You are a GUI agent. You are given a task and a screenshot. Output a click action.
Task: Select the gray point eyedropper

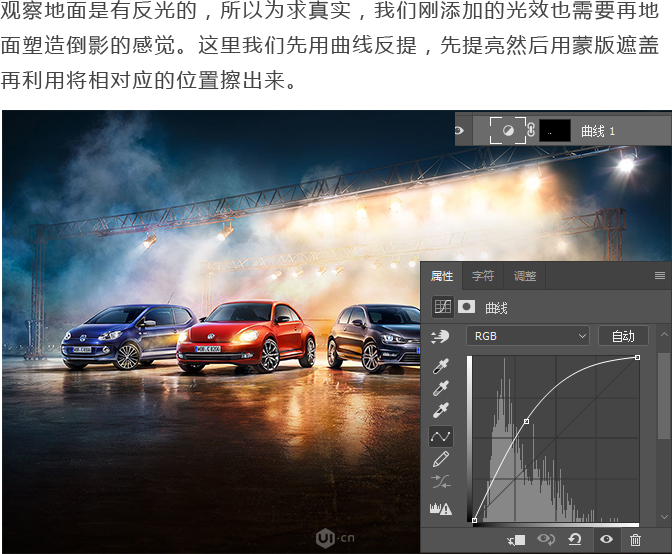(440, 389)
